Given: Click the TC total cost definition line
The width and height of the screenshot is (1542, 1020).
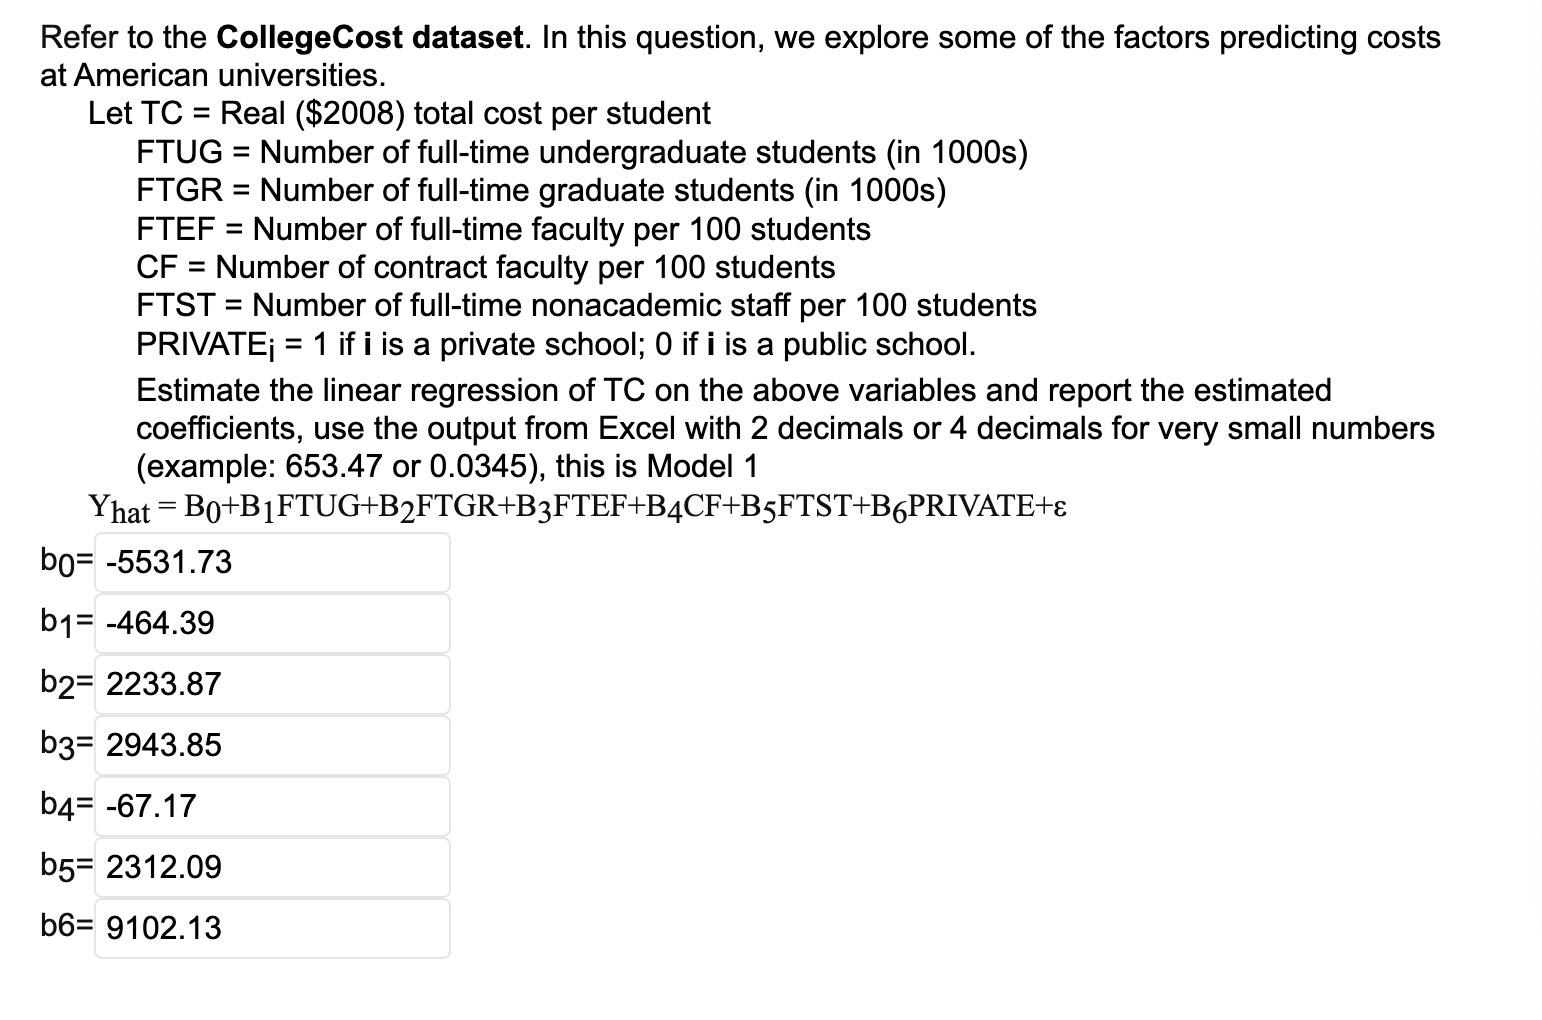Looking at the screenshot, I should click(399, 113).
